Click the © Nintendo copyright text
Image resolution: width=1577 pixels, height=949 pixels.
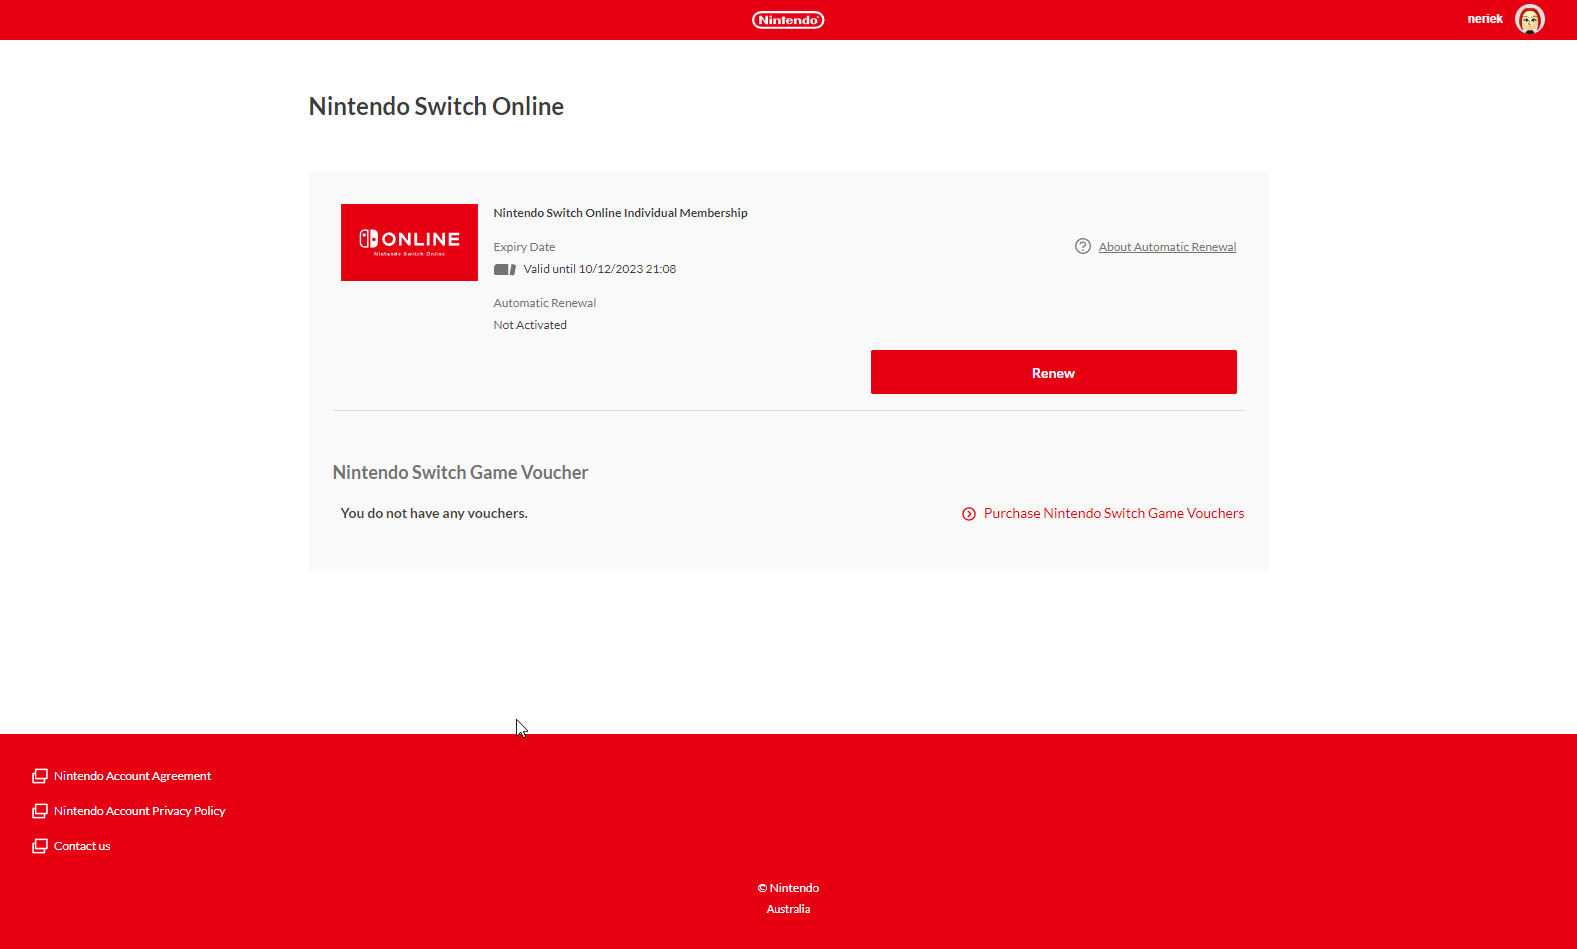click(788, 888)
